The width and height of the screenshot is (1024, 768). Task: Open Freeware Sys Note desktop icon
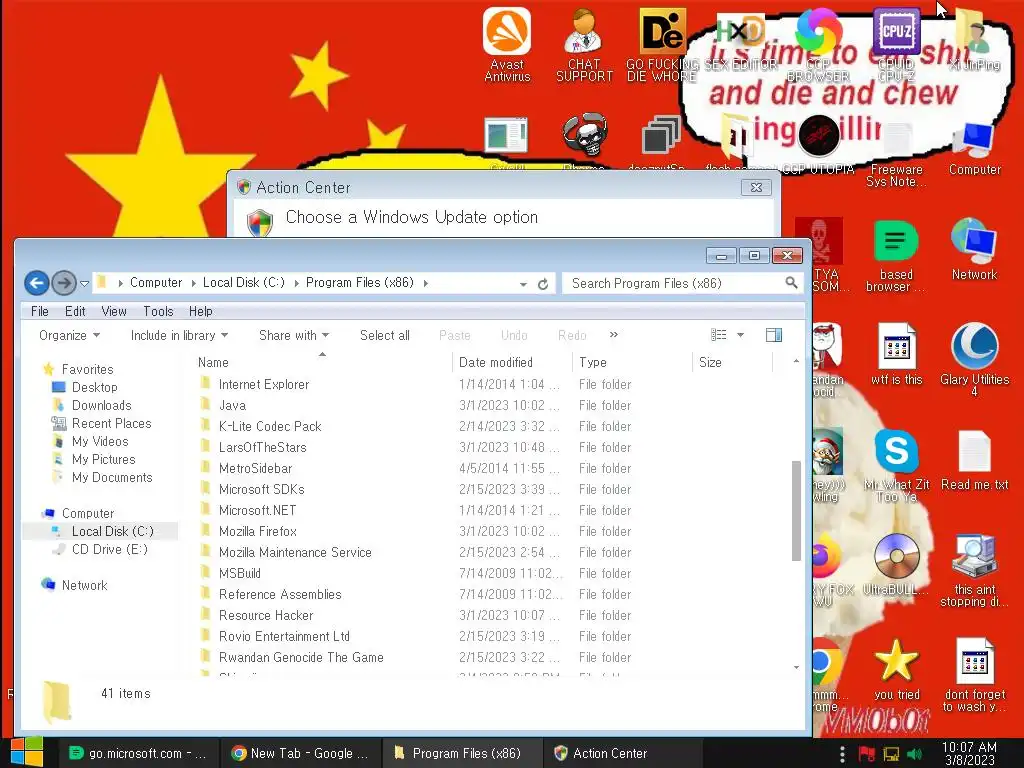[896, 154]
